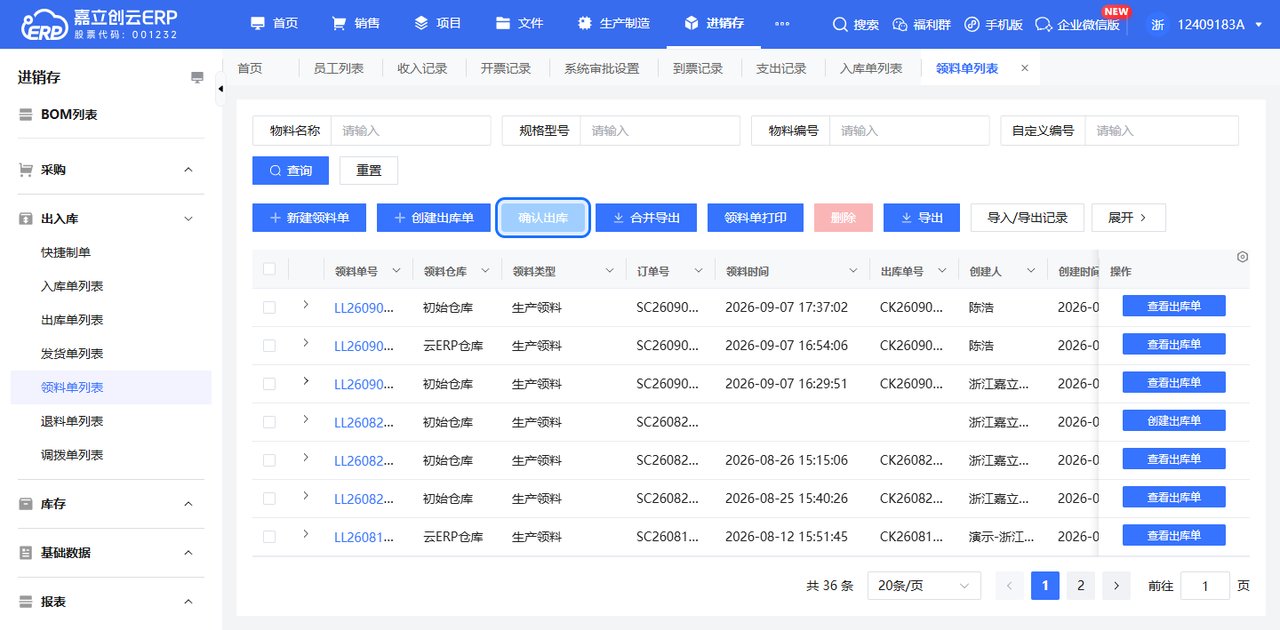Expand more filters with 展开 button
Image resolution: width=1280 pixels, height=630 pixels.
[x=1129, y=218]
